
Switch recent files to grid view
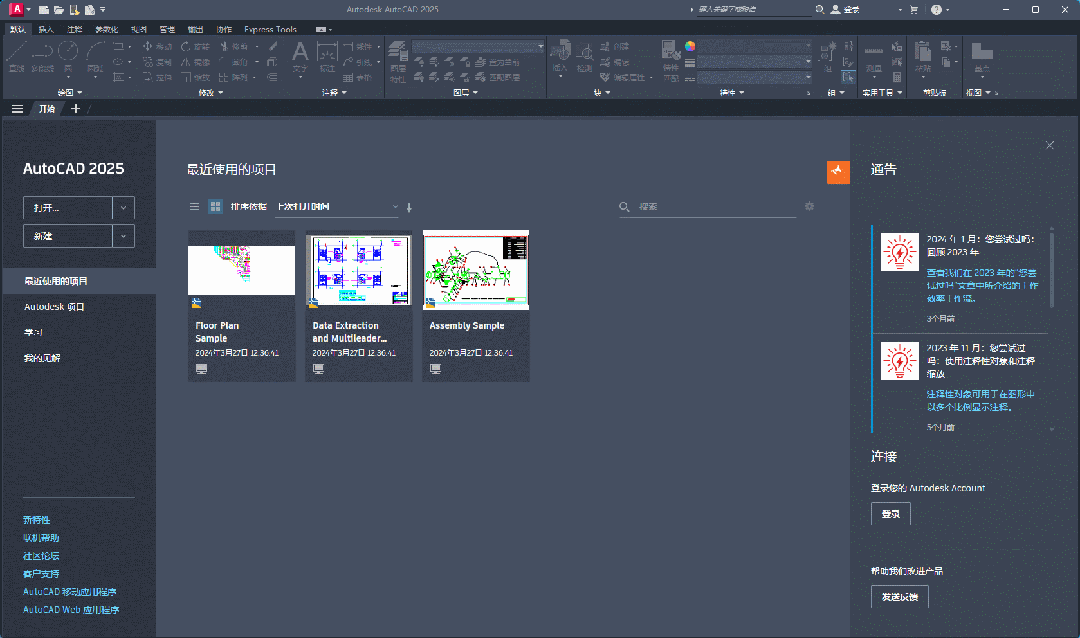click(215, 207)
